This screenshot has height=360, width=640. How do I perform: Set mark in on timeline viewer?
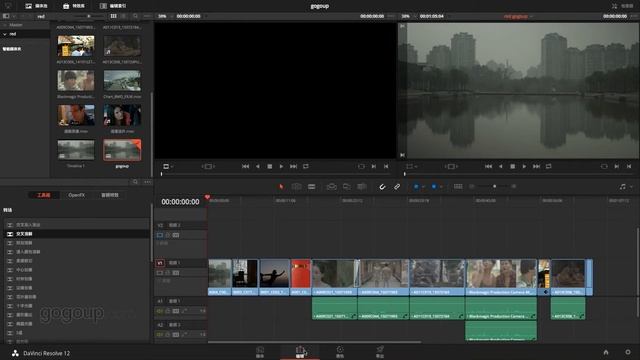pos(617,167)
